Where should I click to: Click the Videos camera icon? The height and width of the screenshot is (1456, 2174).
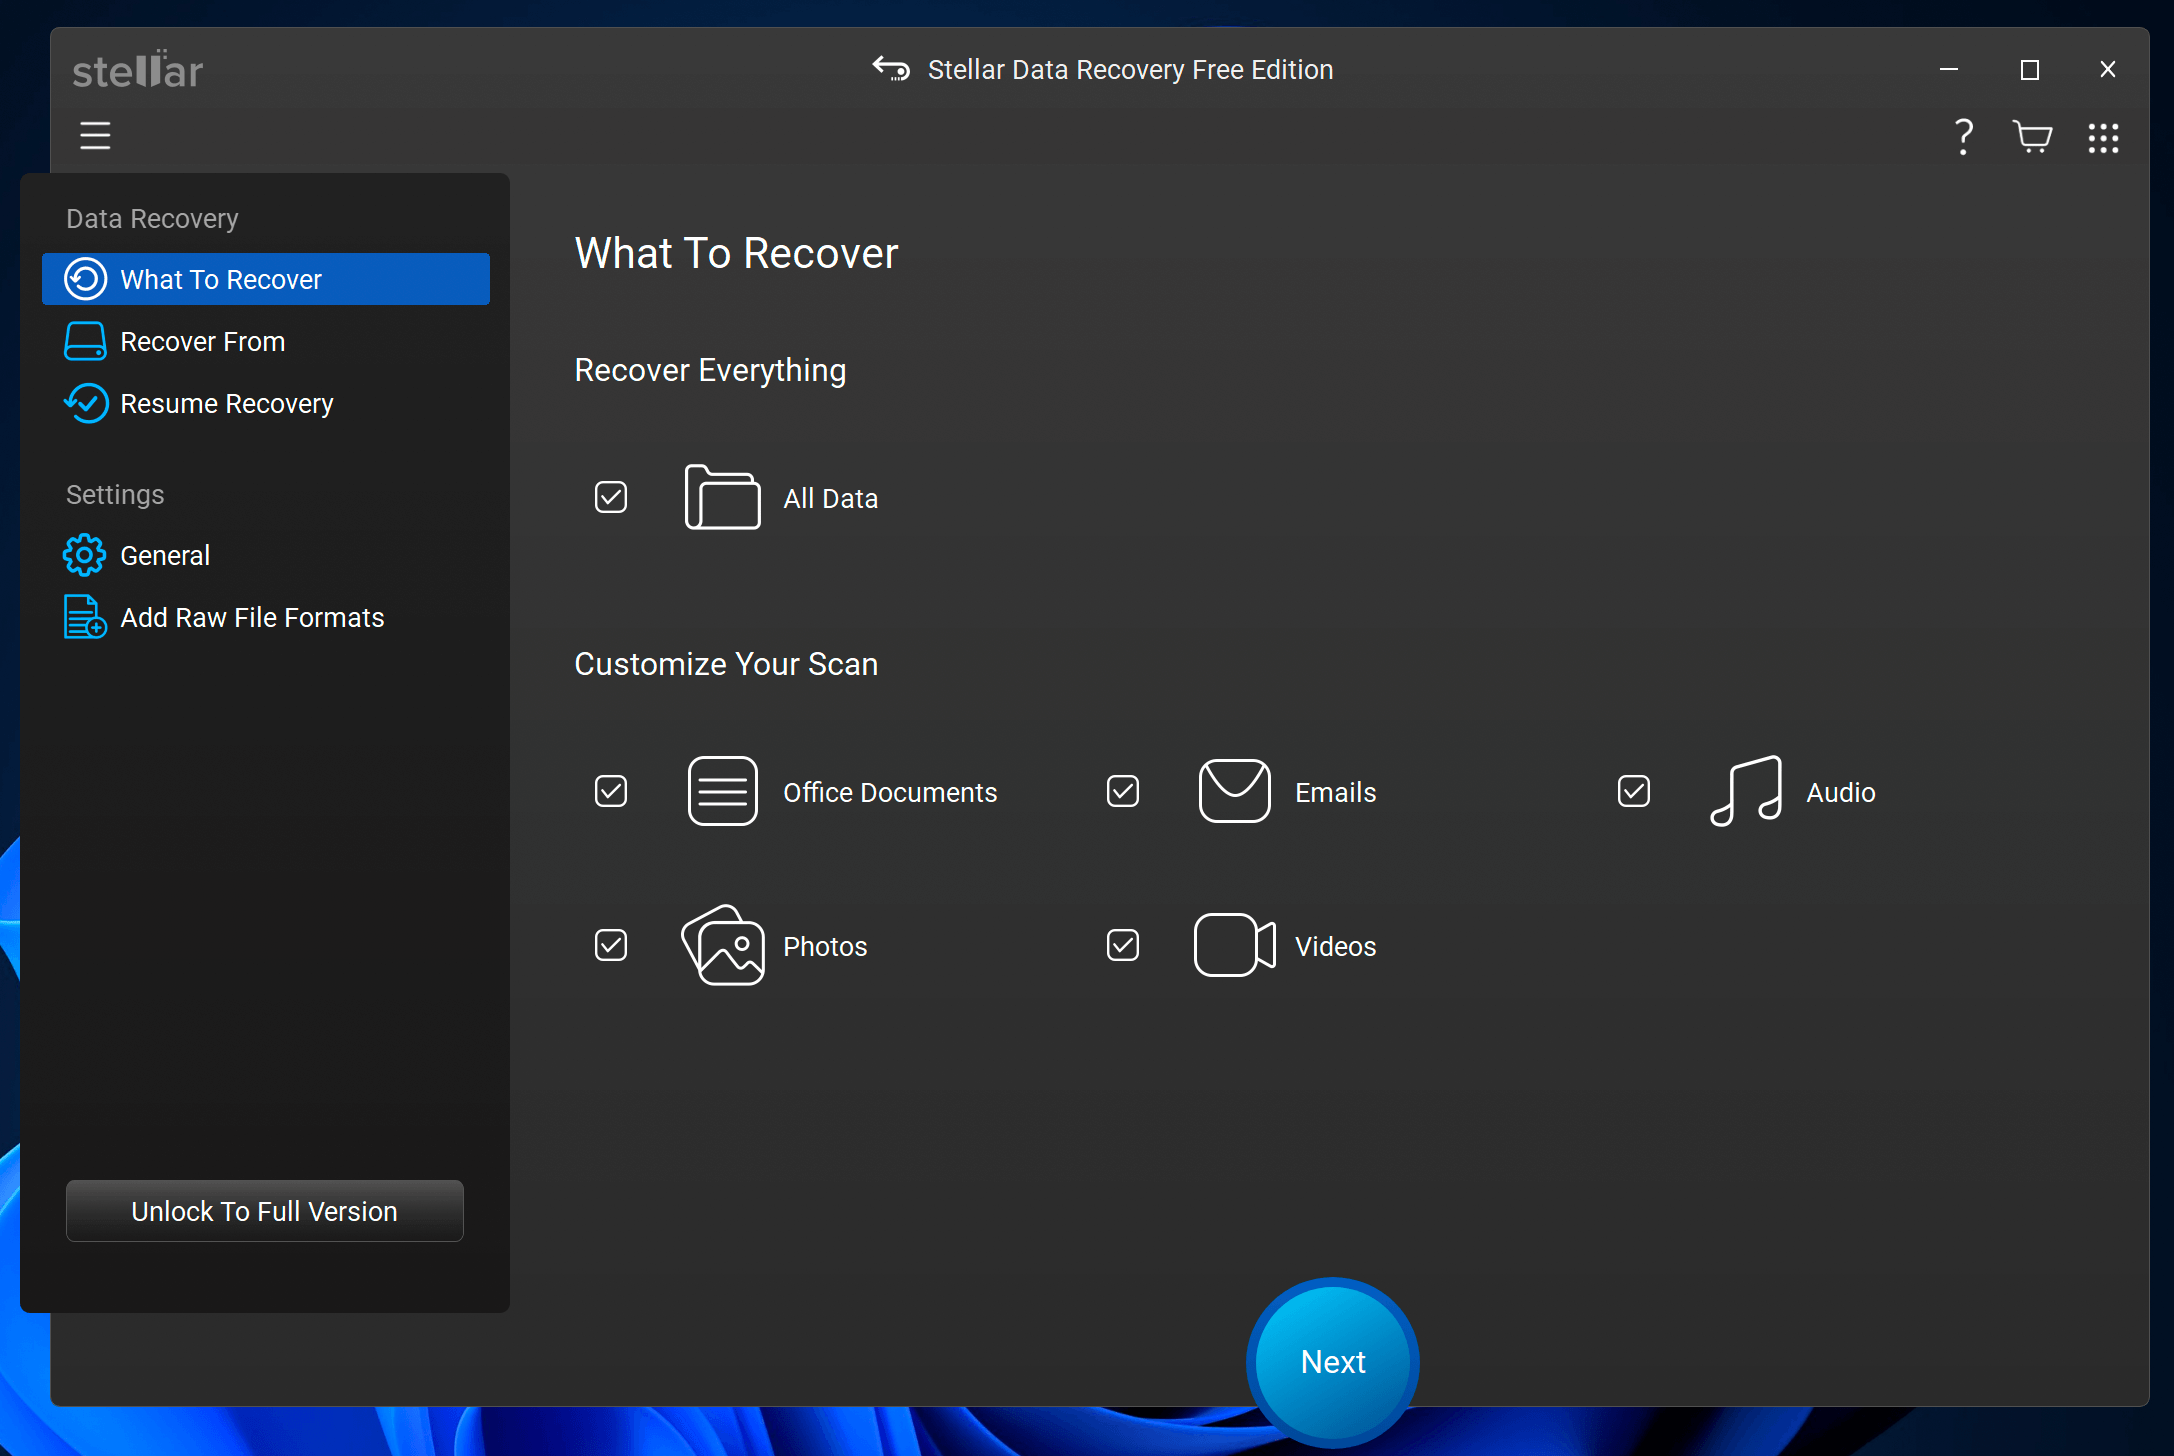tap(1235, 945)
